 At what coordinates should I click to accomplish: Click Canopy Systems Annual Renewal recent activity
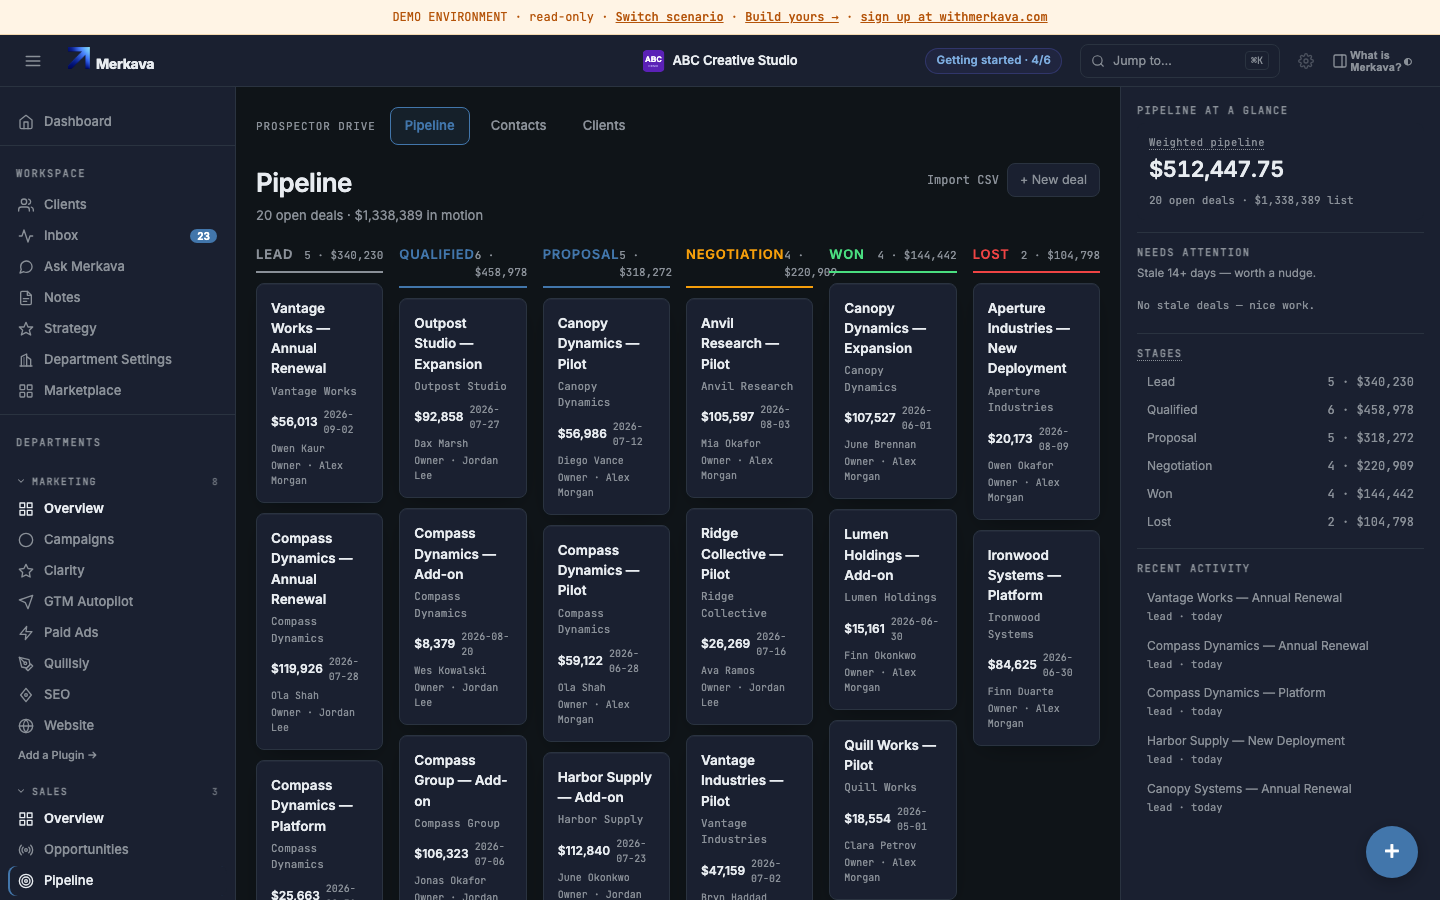[x=1280, y=798]
